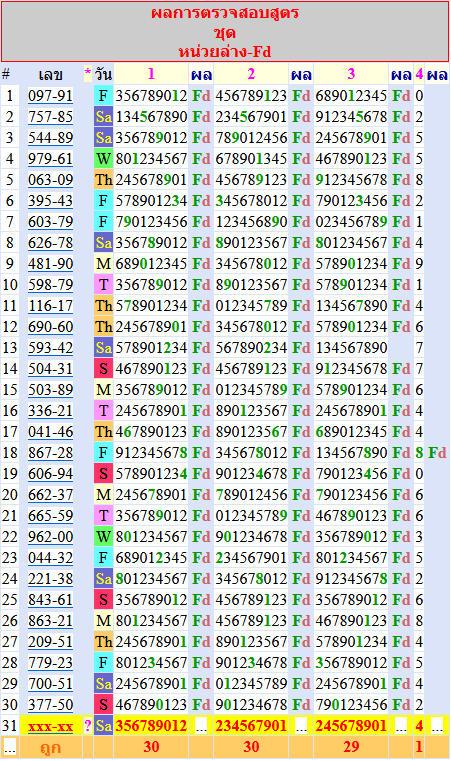Click the column 3 header

pos(351,74)
